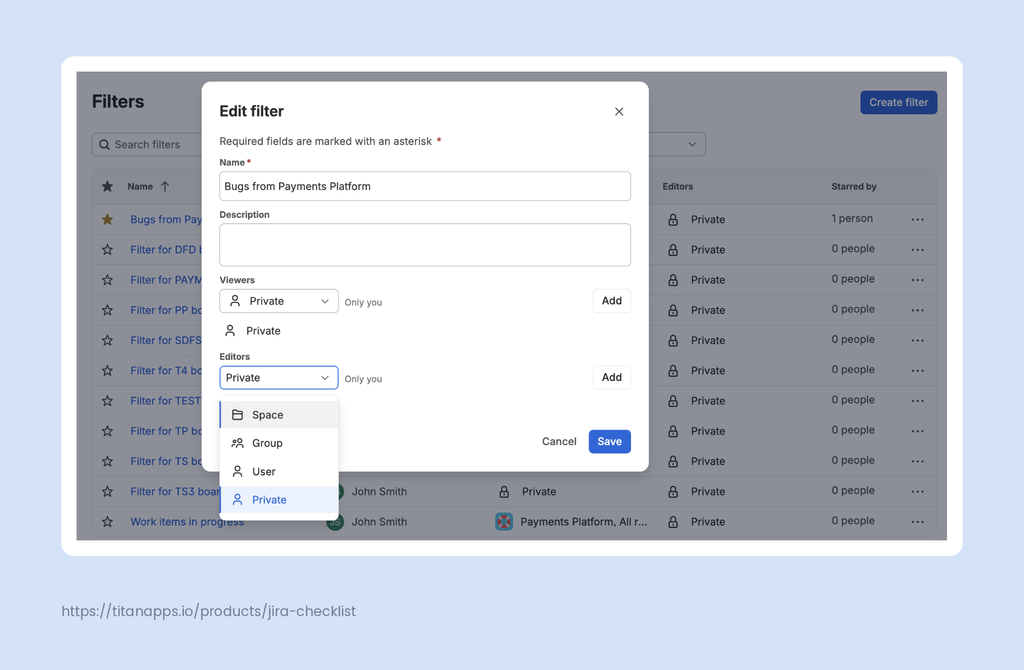This screenshot has height=670, width=1024.
Task: Open more actions menu for Filter for TS3 board
Action: [x=918, y=491]
